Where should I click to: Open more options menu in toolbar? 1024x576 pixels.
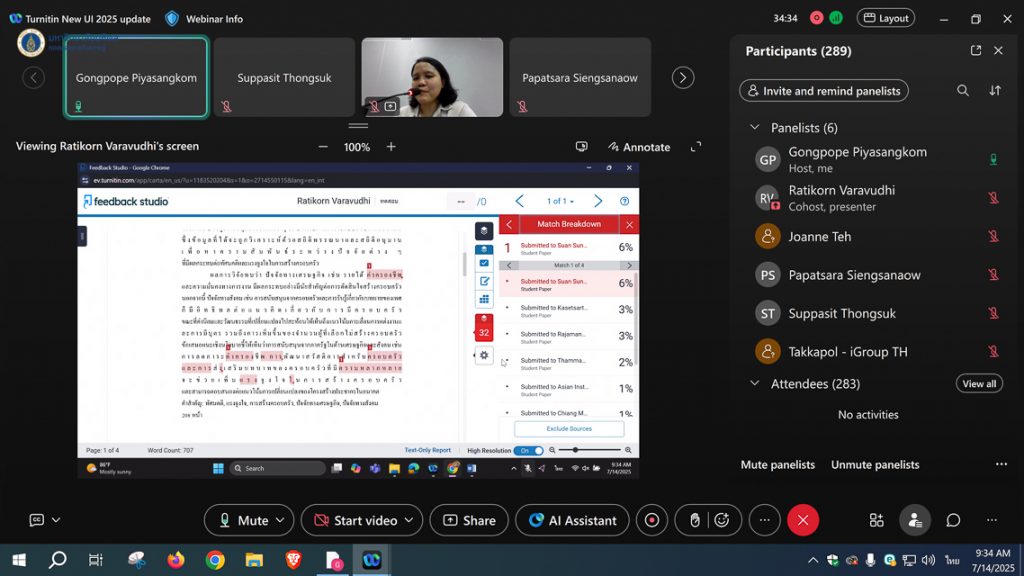pyautogui.click(x=764, y=520)
